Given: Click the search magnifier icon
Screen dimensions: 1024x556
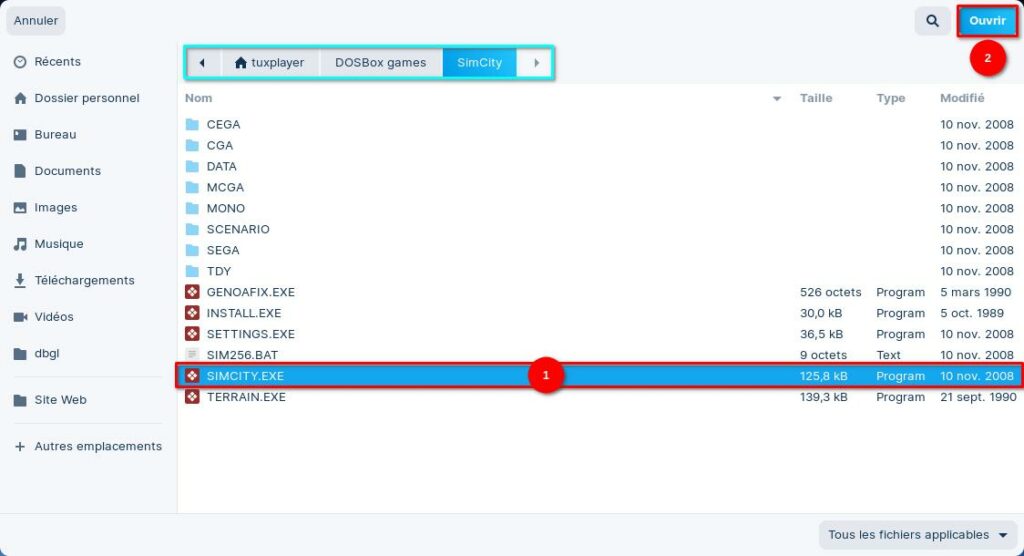Looking at the screenshot, I should pos(932,20).
